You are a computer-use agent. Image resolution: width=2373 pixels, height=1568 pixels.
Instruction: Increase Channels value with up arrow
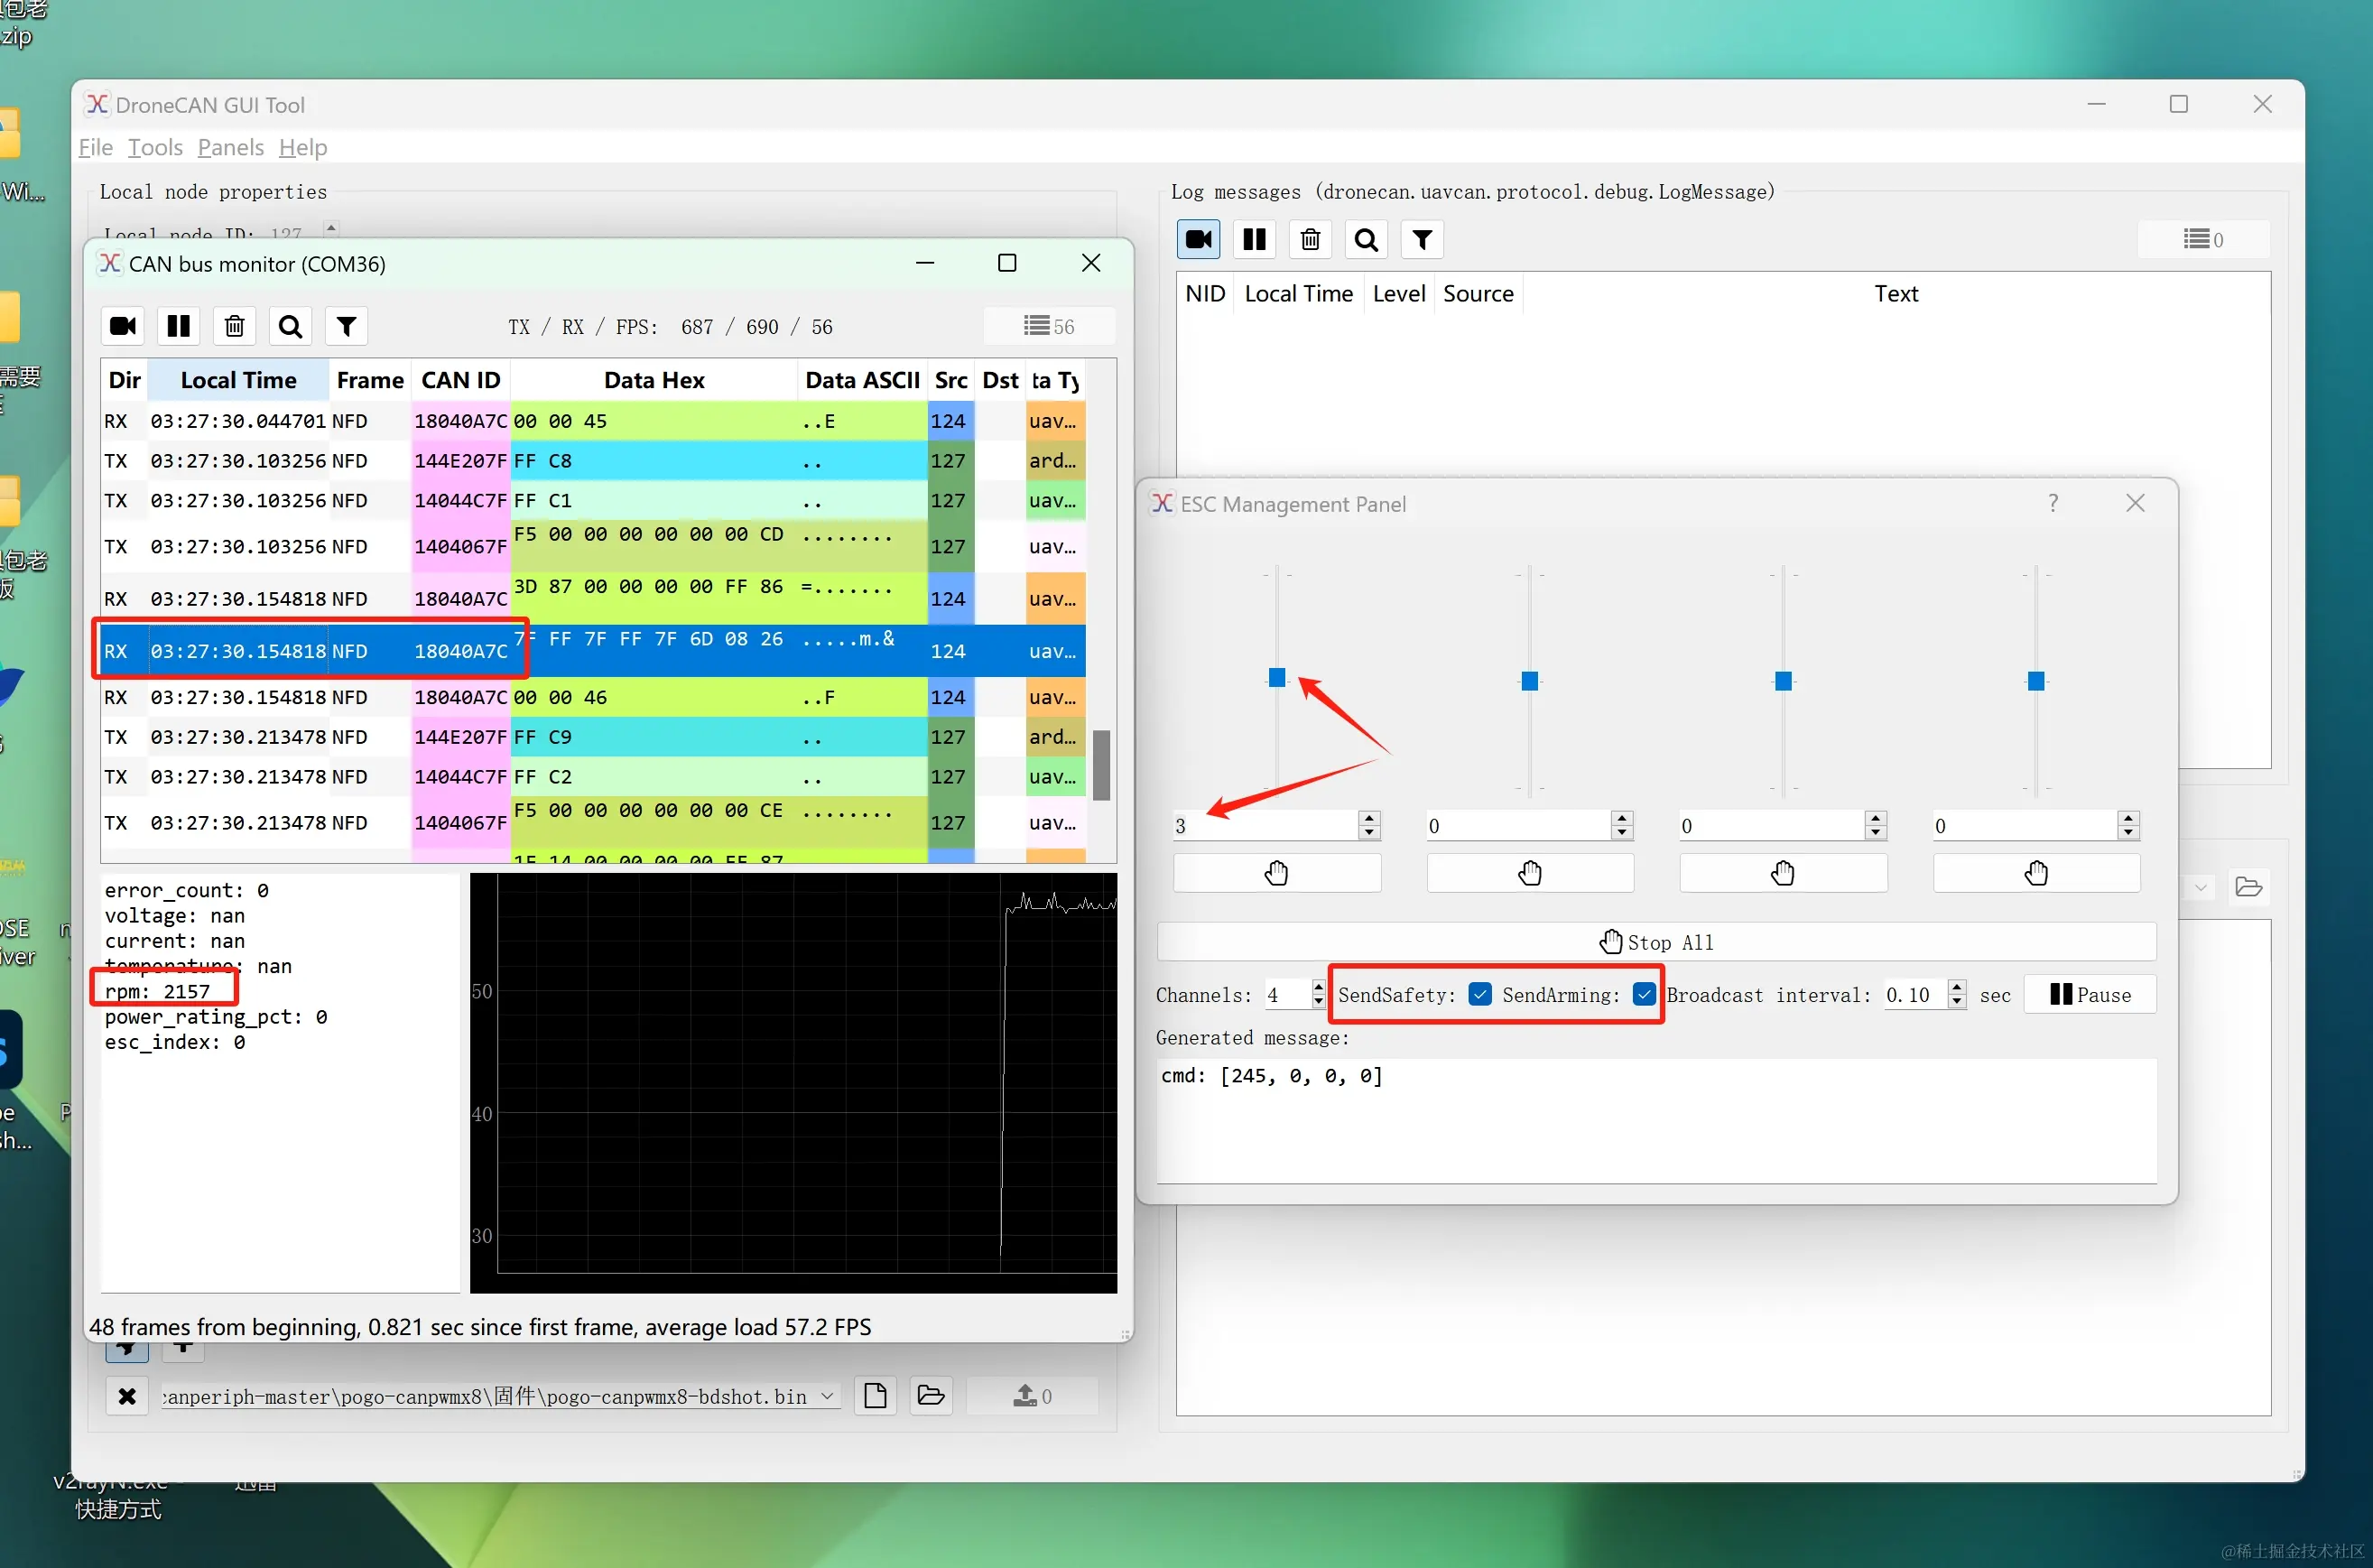point(1318,987)
